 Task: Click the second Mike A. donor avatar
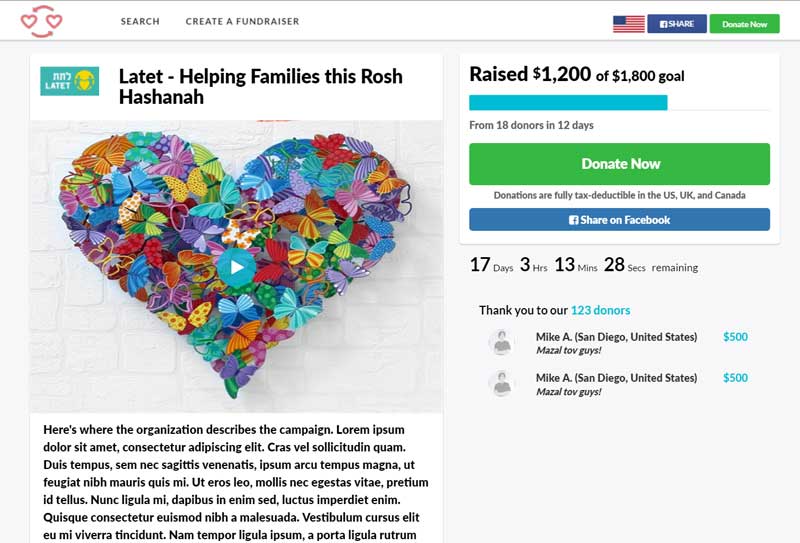(501, 384)
